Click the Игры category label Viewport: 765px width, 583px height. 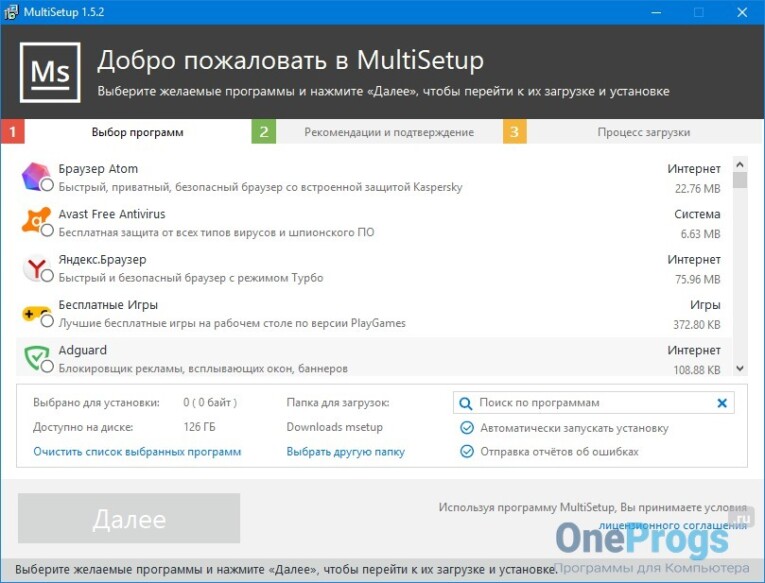pos(705,305)
